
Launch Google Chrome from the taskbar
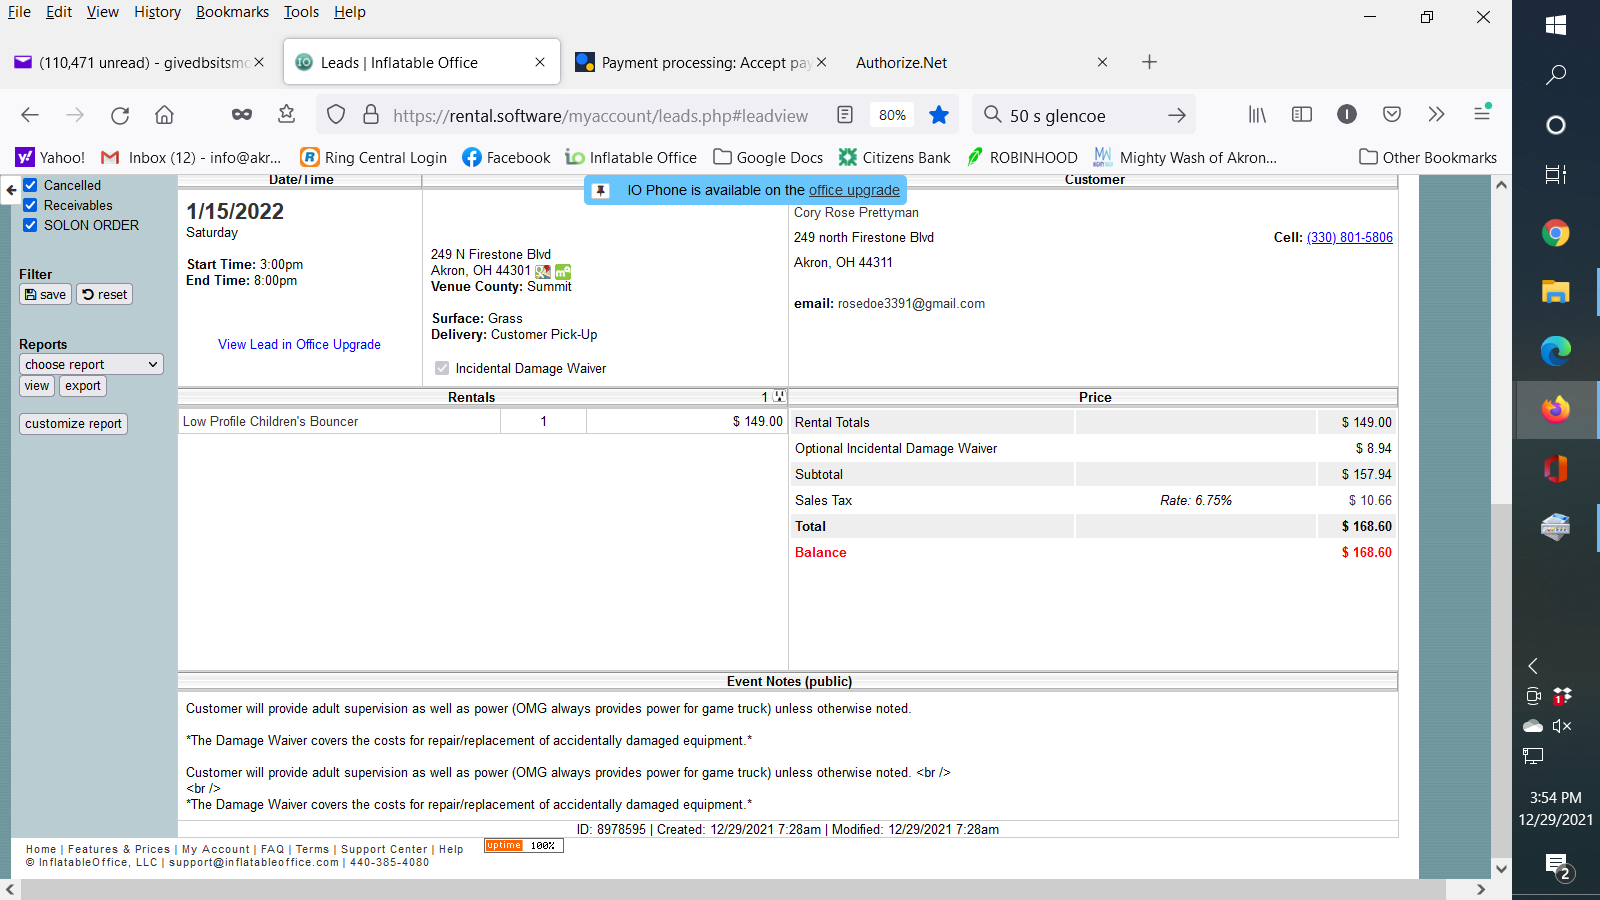pos(1555,234)
